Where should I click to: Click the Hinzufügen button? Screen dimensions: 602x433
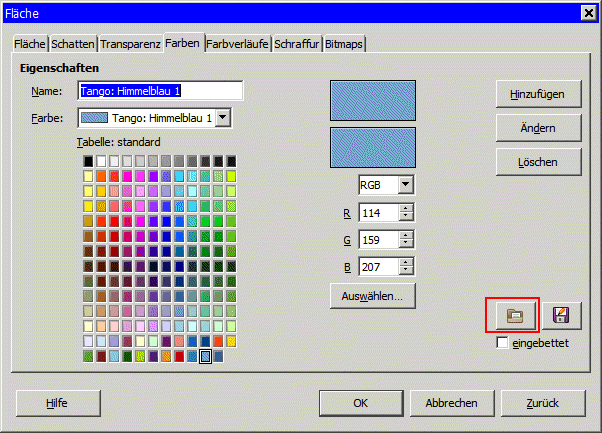tap(538, 94)
